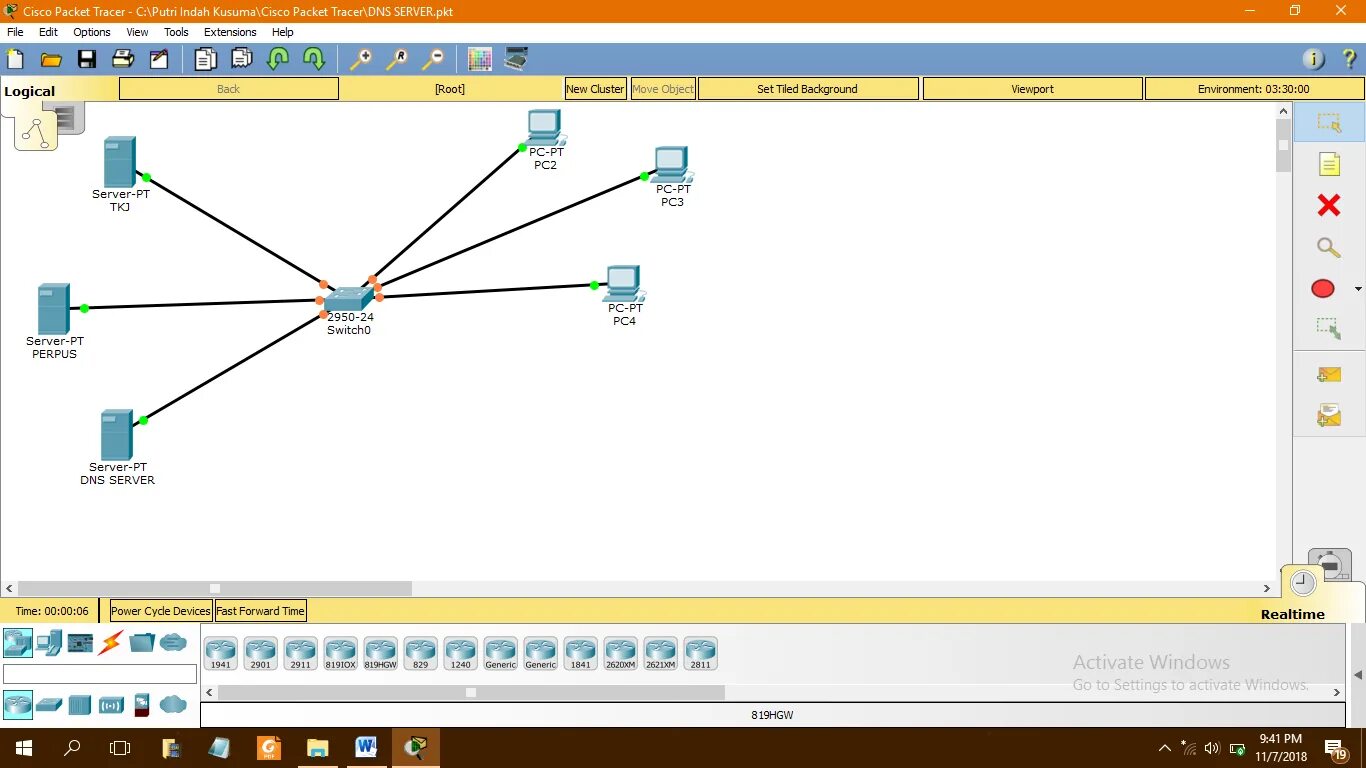Select the Wireless Devices subcategory icon
This screenshot has width=1366, height=768.
(111, 705)
